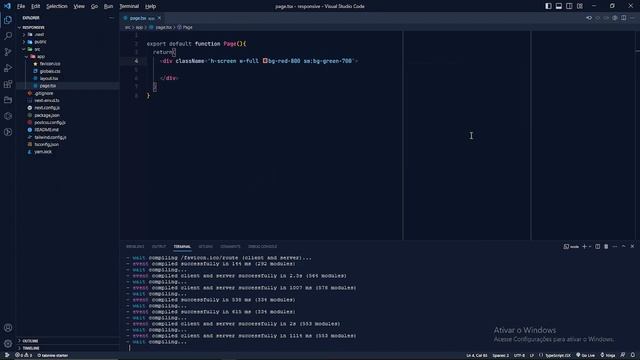Screen dimensions: 640x360
Task: Open the Customize Layout icon
Action: click(580, 6)
